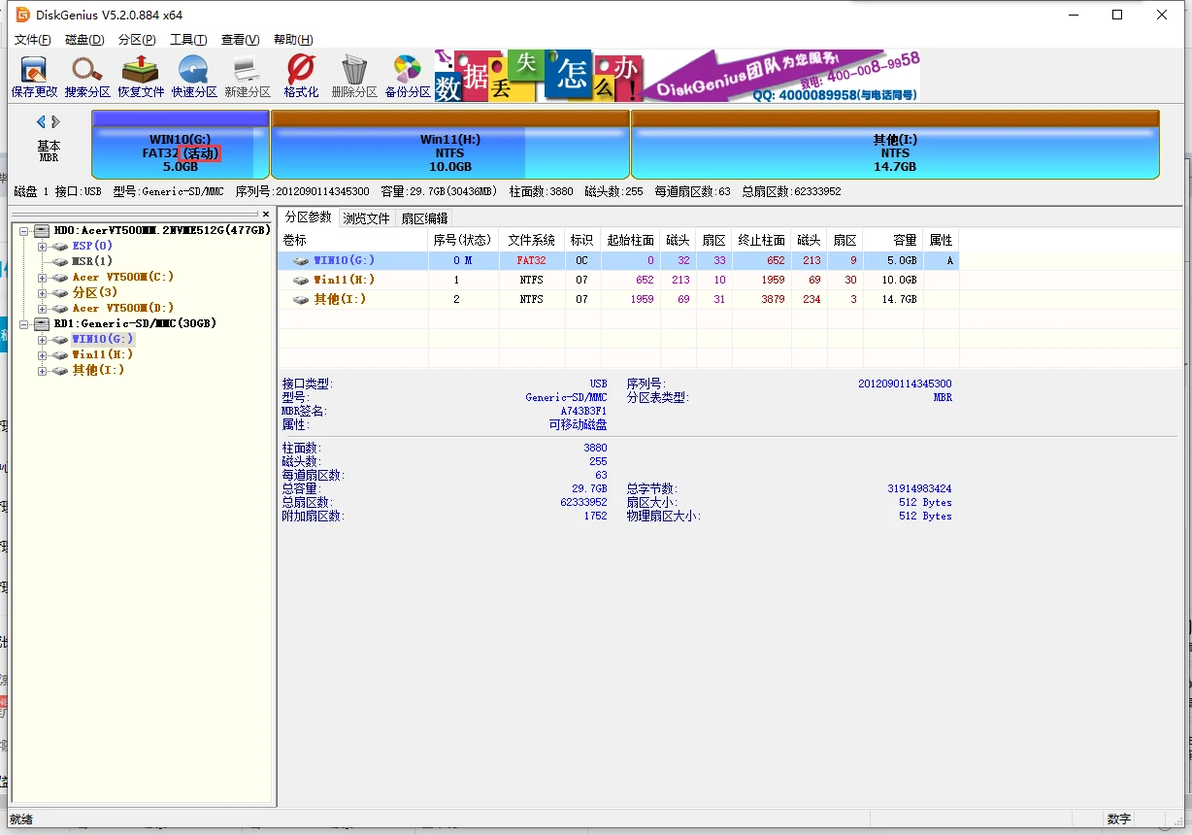Open the 工具(T) menu
Viewport: 1192px width, 835px height.
click(189, 40)
